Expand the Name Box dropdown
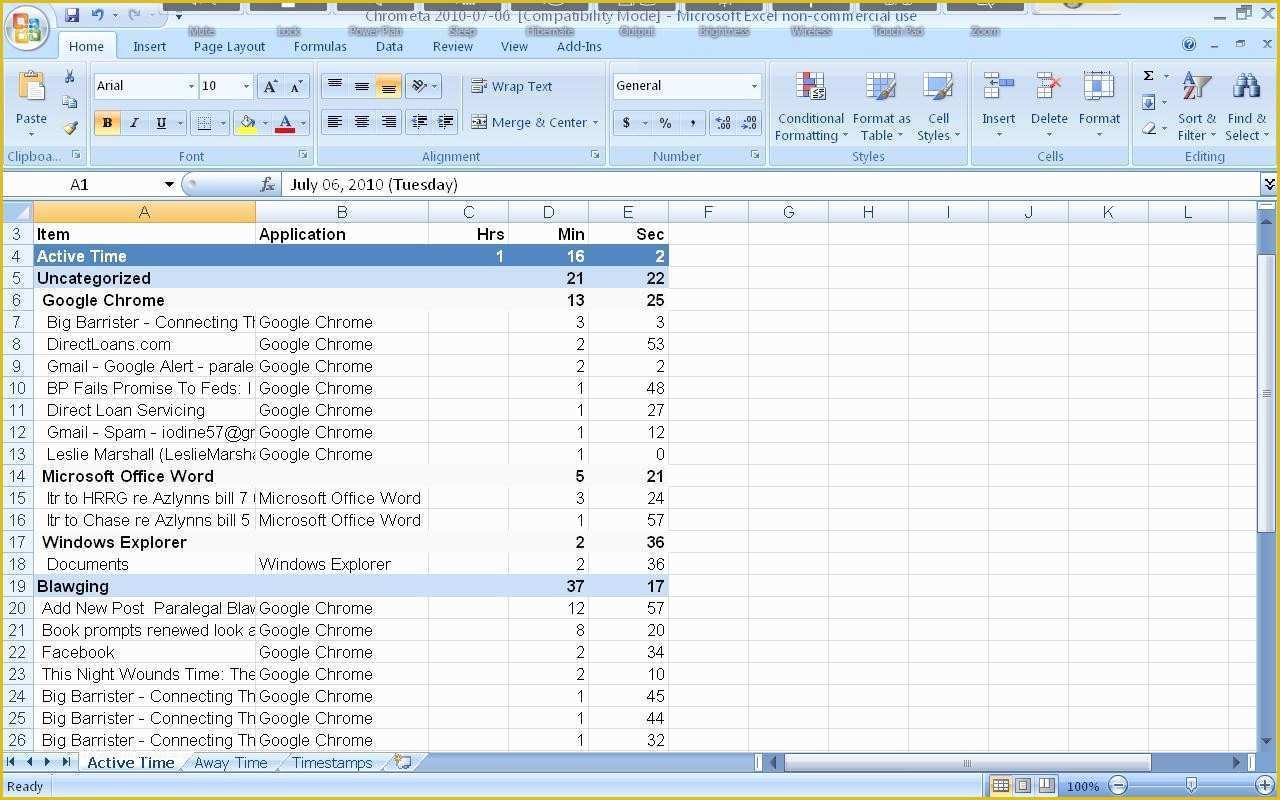The image size is (1280, 800). [x=169, y=184]
